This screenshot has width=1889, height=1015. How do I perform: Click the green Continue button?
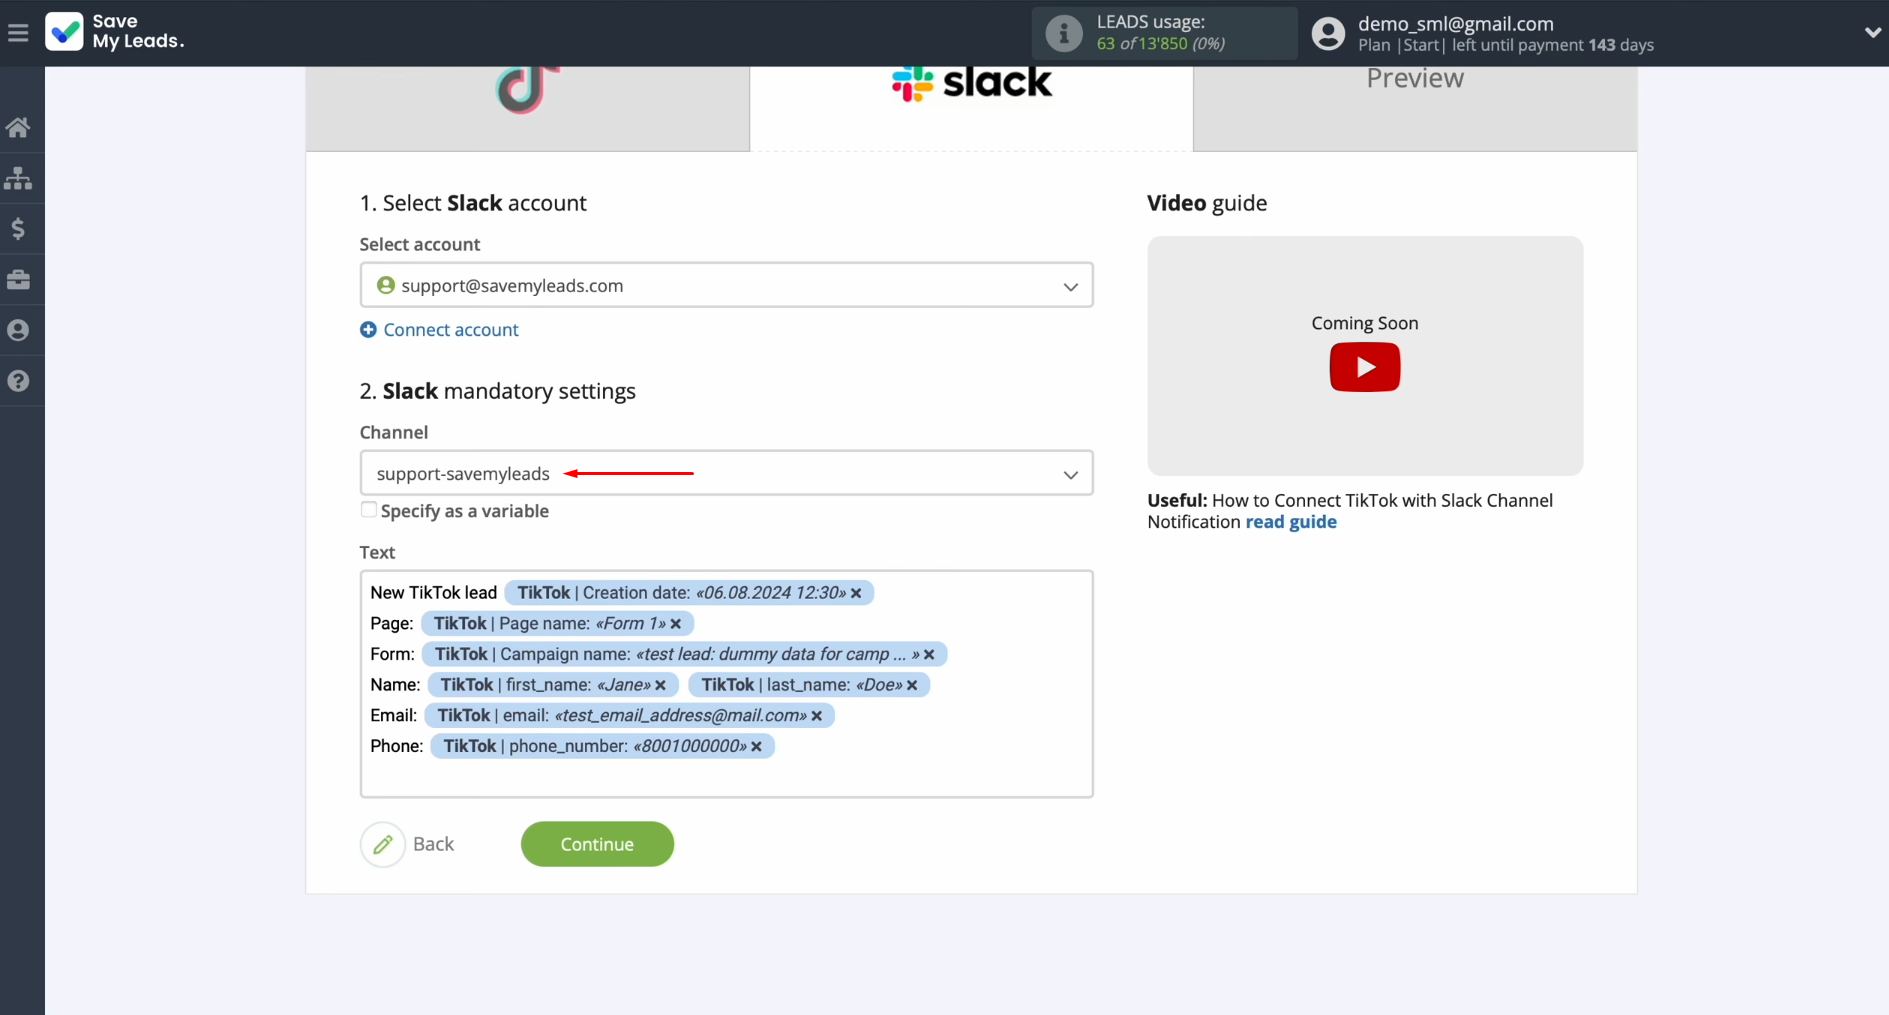(x=597, y=844)
